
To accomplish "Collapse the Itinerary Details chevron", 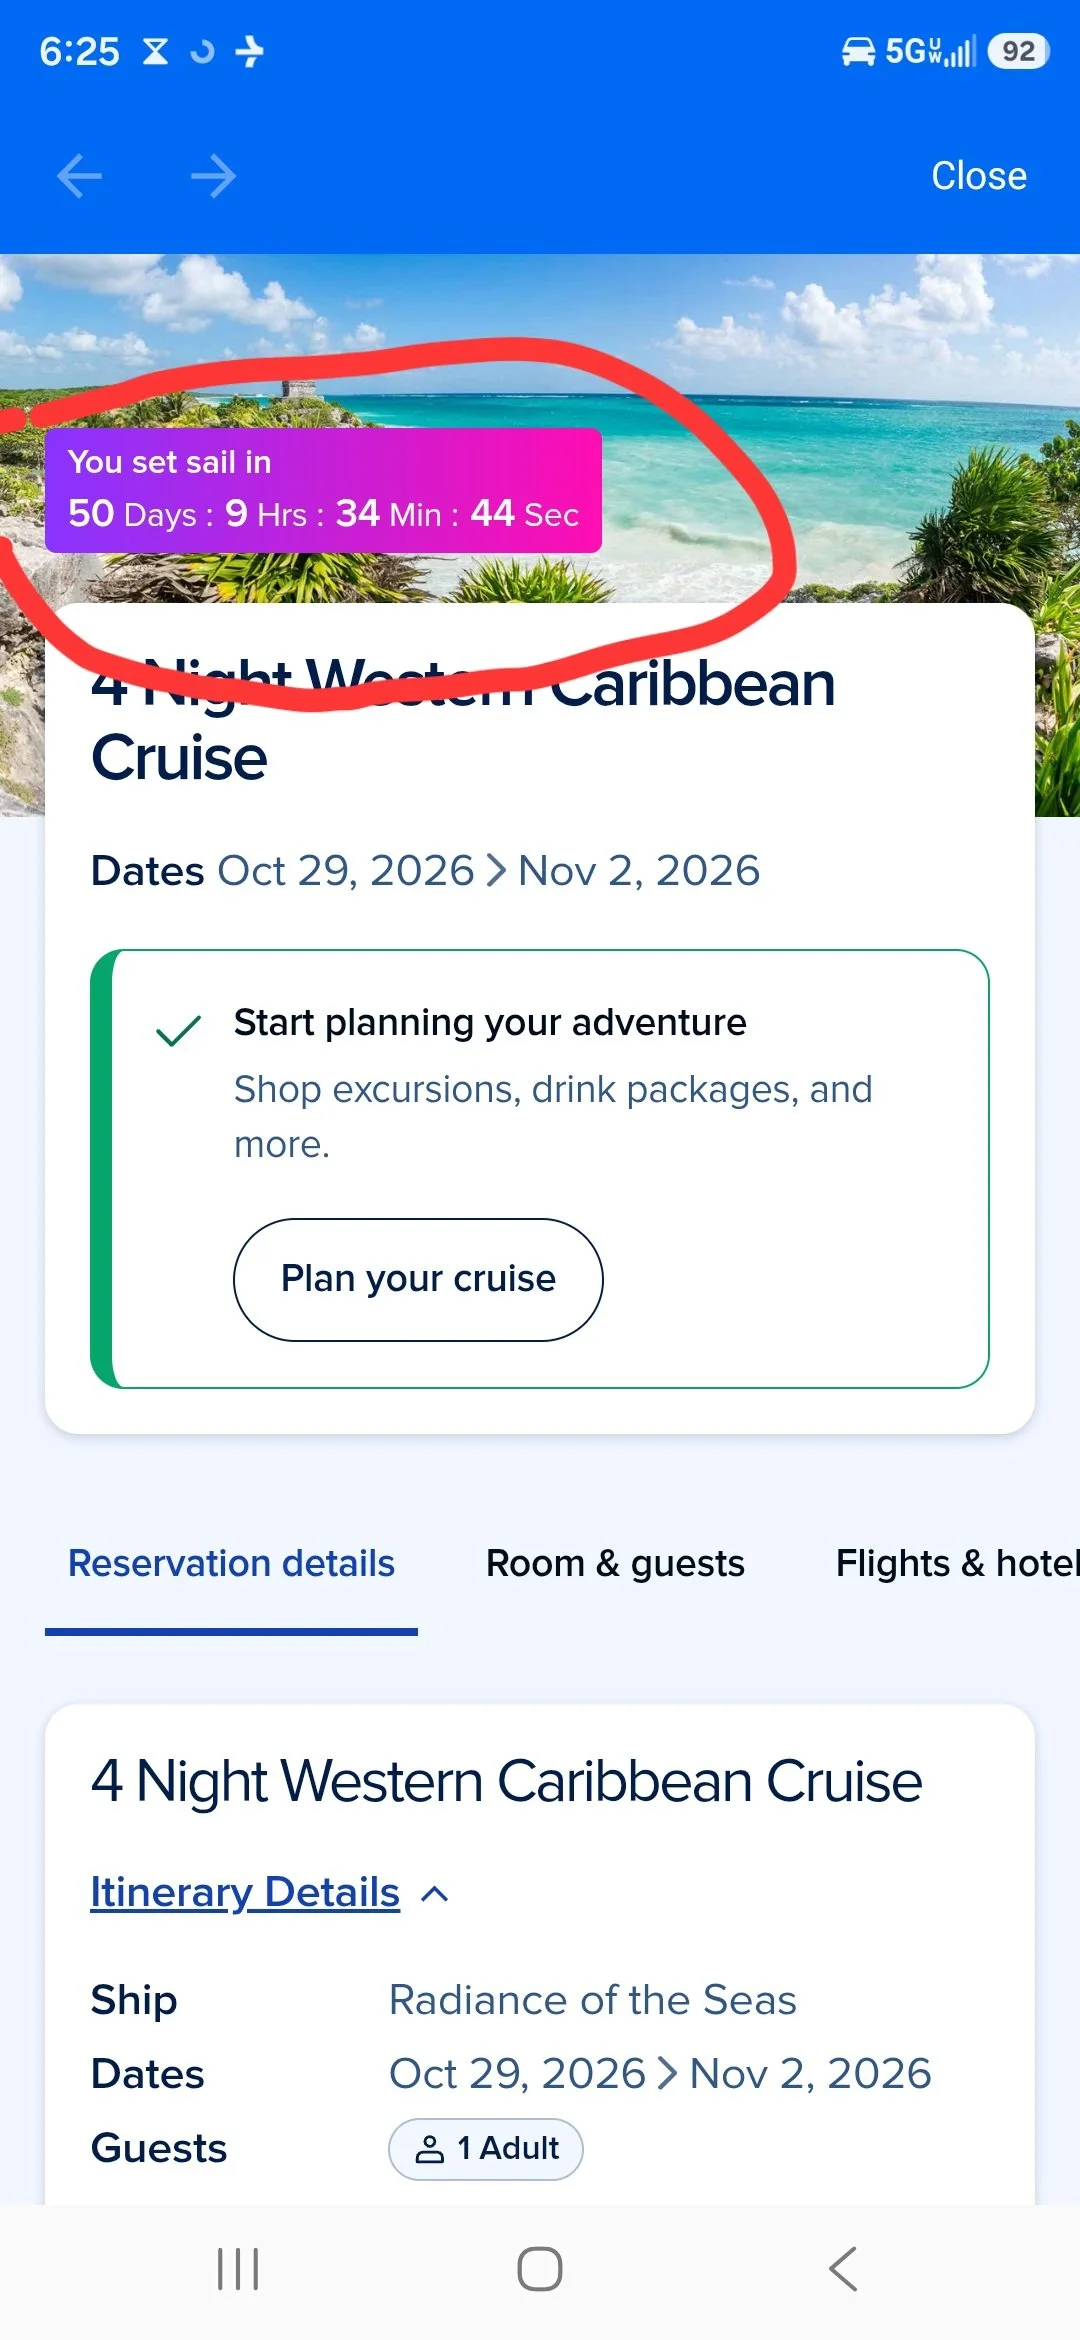I will pos(435,1893).
